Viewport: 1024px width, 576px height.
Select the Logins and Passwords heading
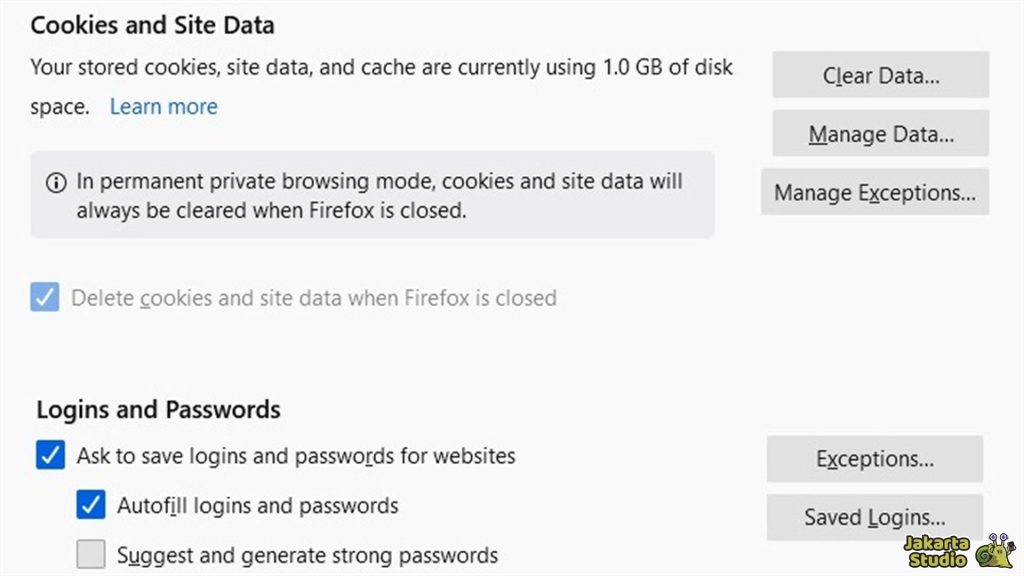158,409
